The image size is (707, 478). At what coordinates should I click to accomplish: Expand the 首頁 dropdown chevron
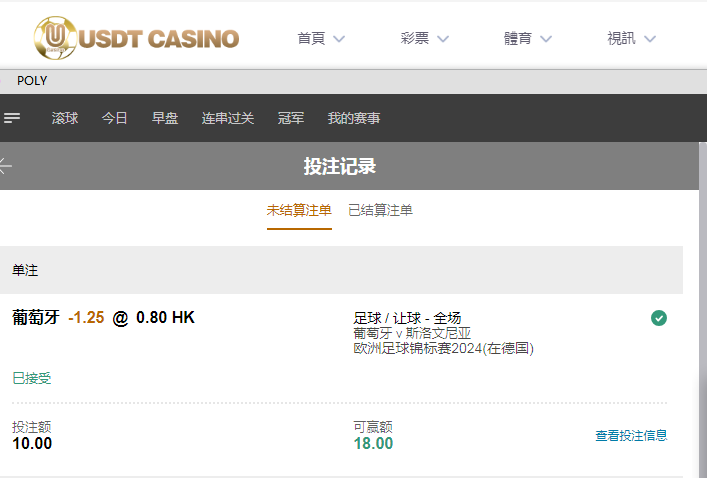tap(339, 39)
